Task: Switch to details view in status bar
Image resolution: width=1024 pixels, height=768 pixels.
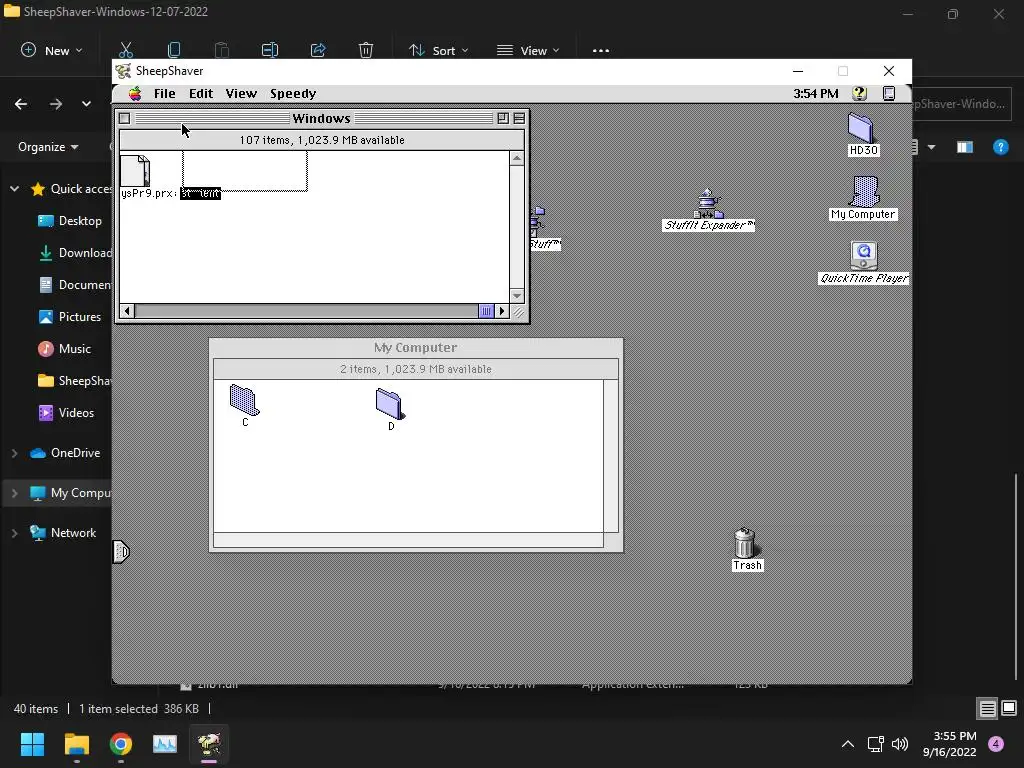Action: (x=987, y=708)
